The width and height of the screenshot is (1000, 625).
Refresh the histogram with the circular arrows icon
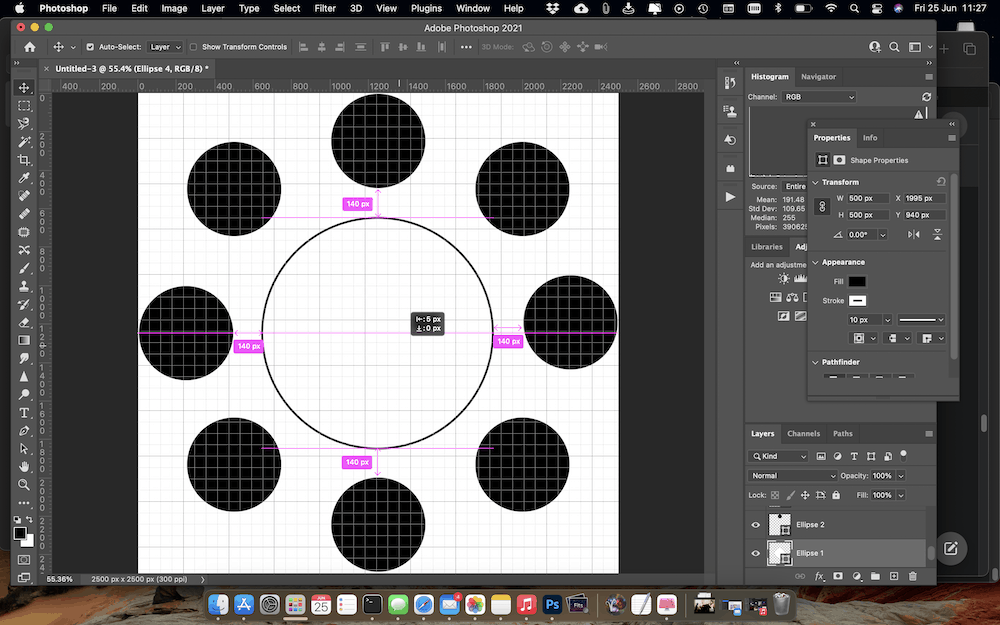click(926, 97)
